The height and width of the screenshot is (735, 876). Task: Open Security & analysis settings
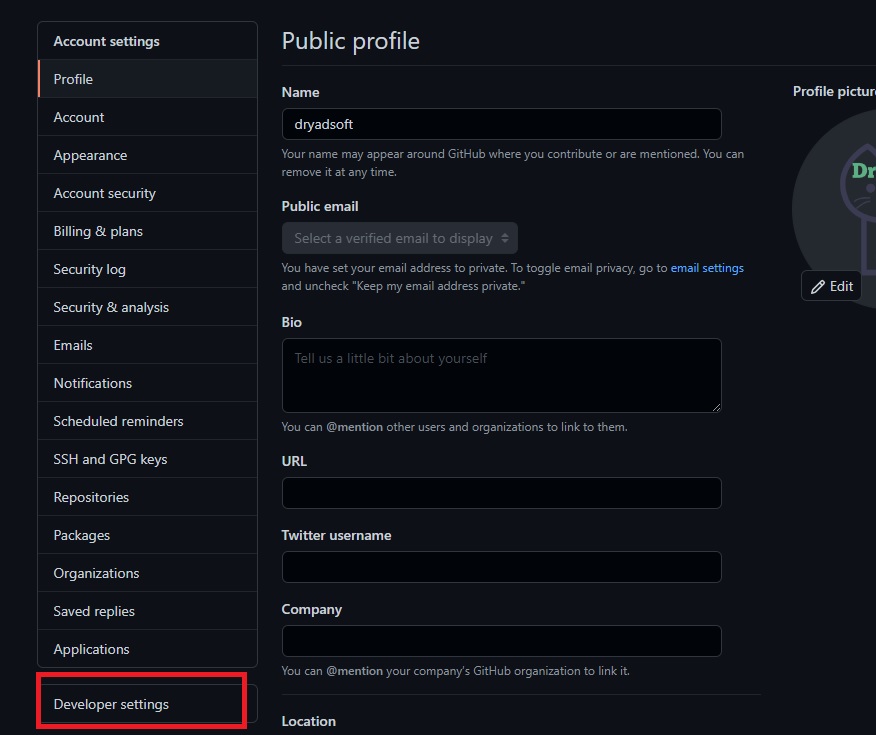[x=147, y=307]
